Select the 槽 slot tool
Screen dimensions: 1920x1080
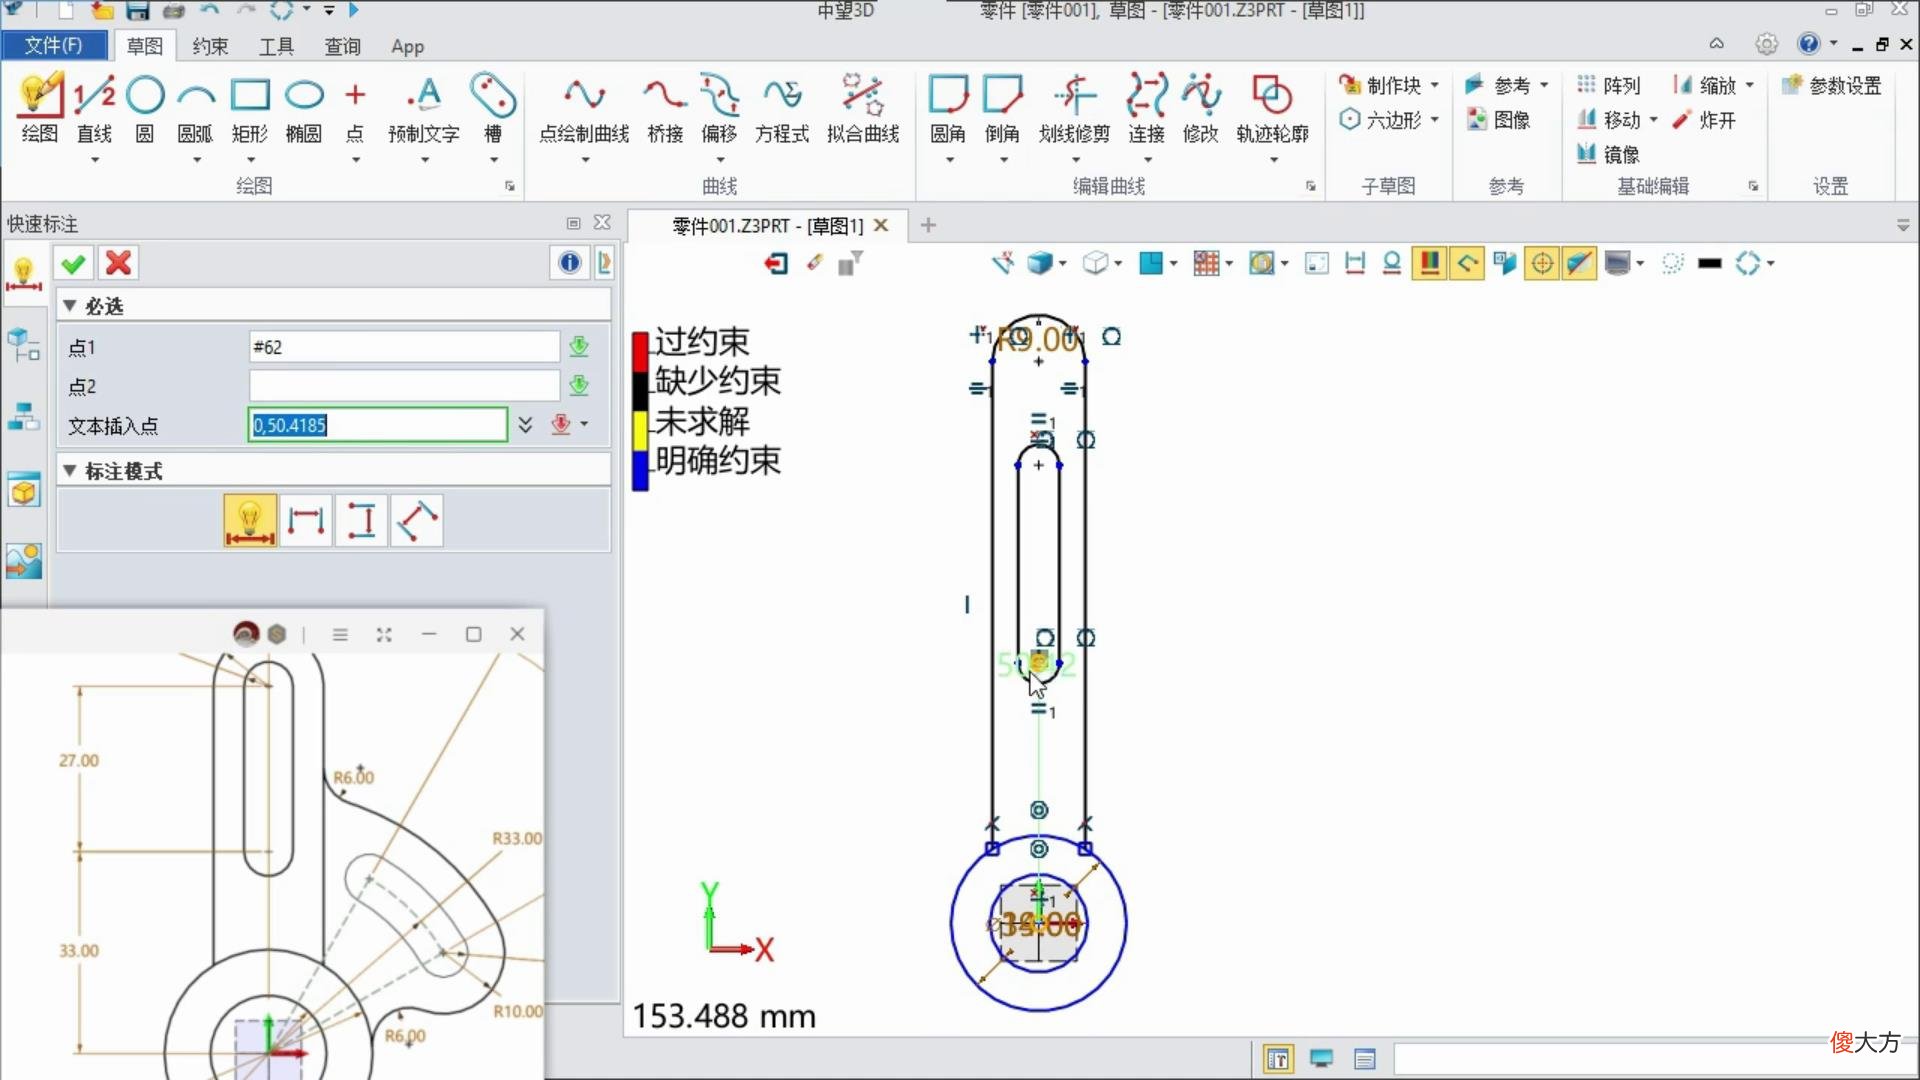pos(493,108)
